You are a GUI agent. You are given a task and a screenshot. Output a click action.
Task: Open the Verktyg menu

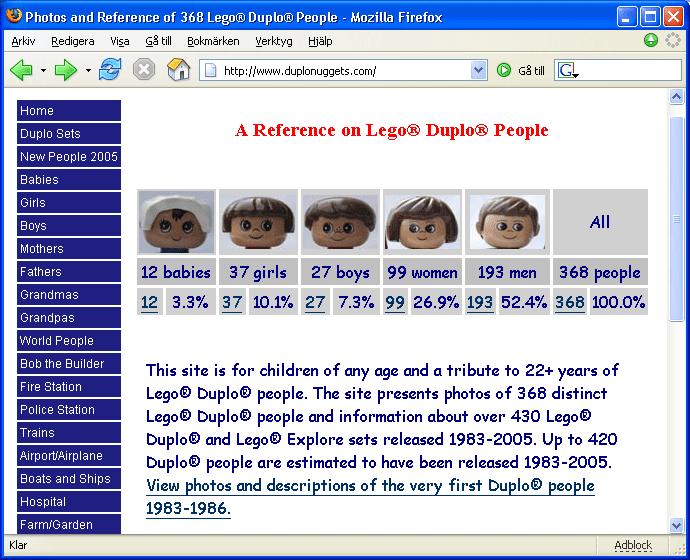click(274, 41)
